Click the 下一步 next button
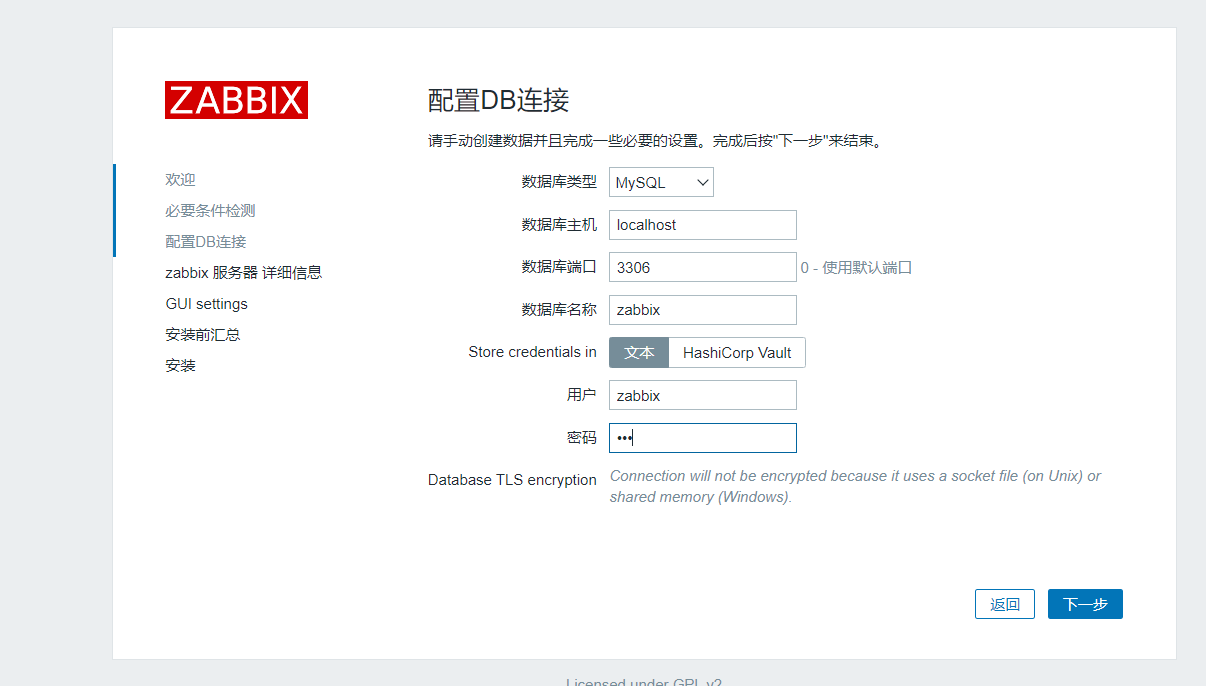 click(1085, 604)
